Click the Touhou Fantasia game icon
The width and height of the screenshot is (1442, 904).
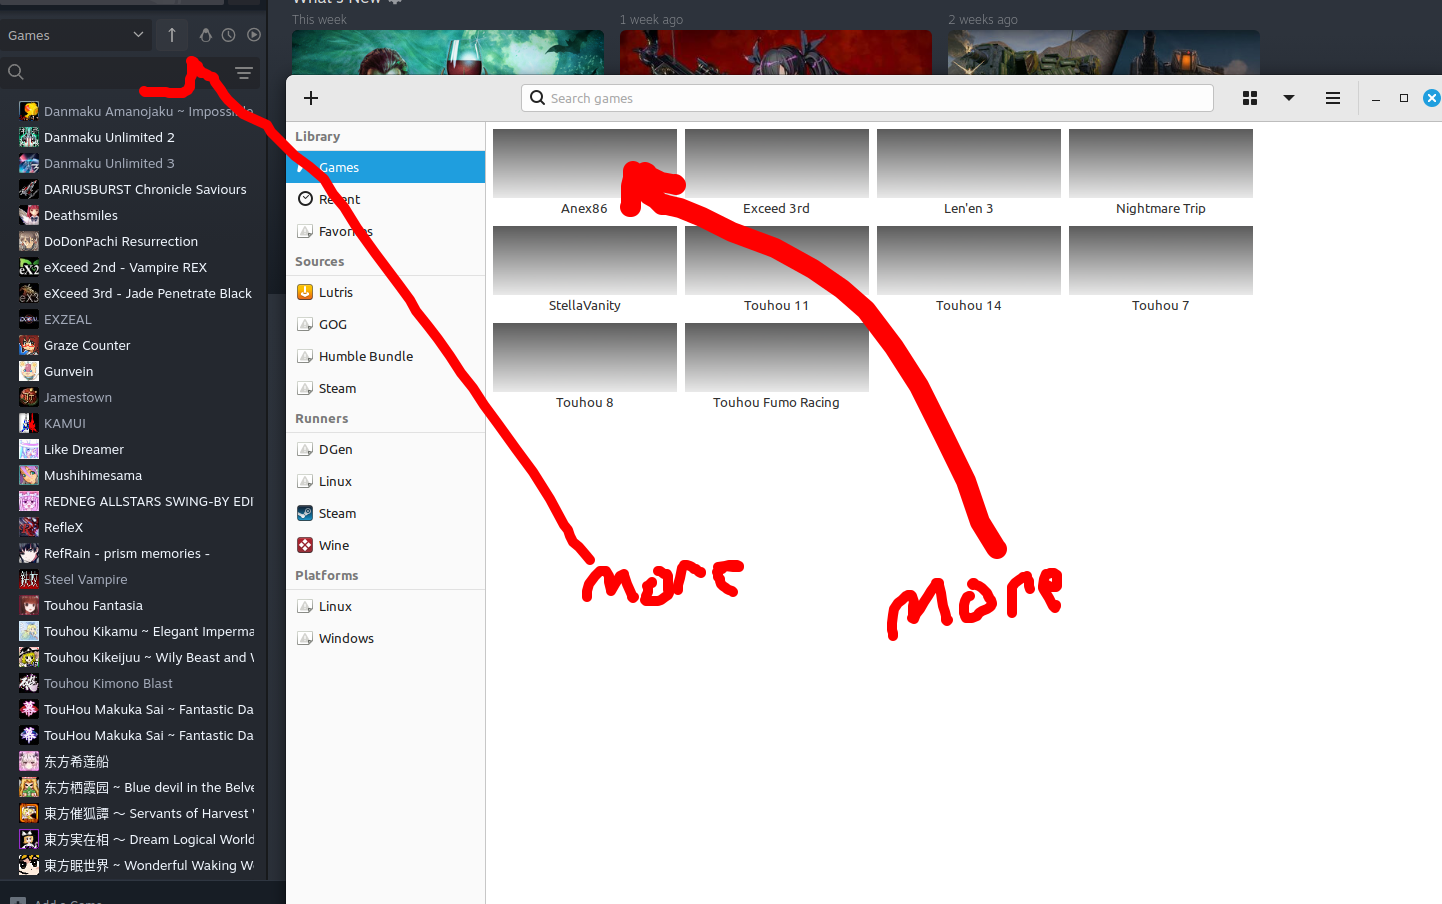(x=29, y=605)
